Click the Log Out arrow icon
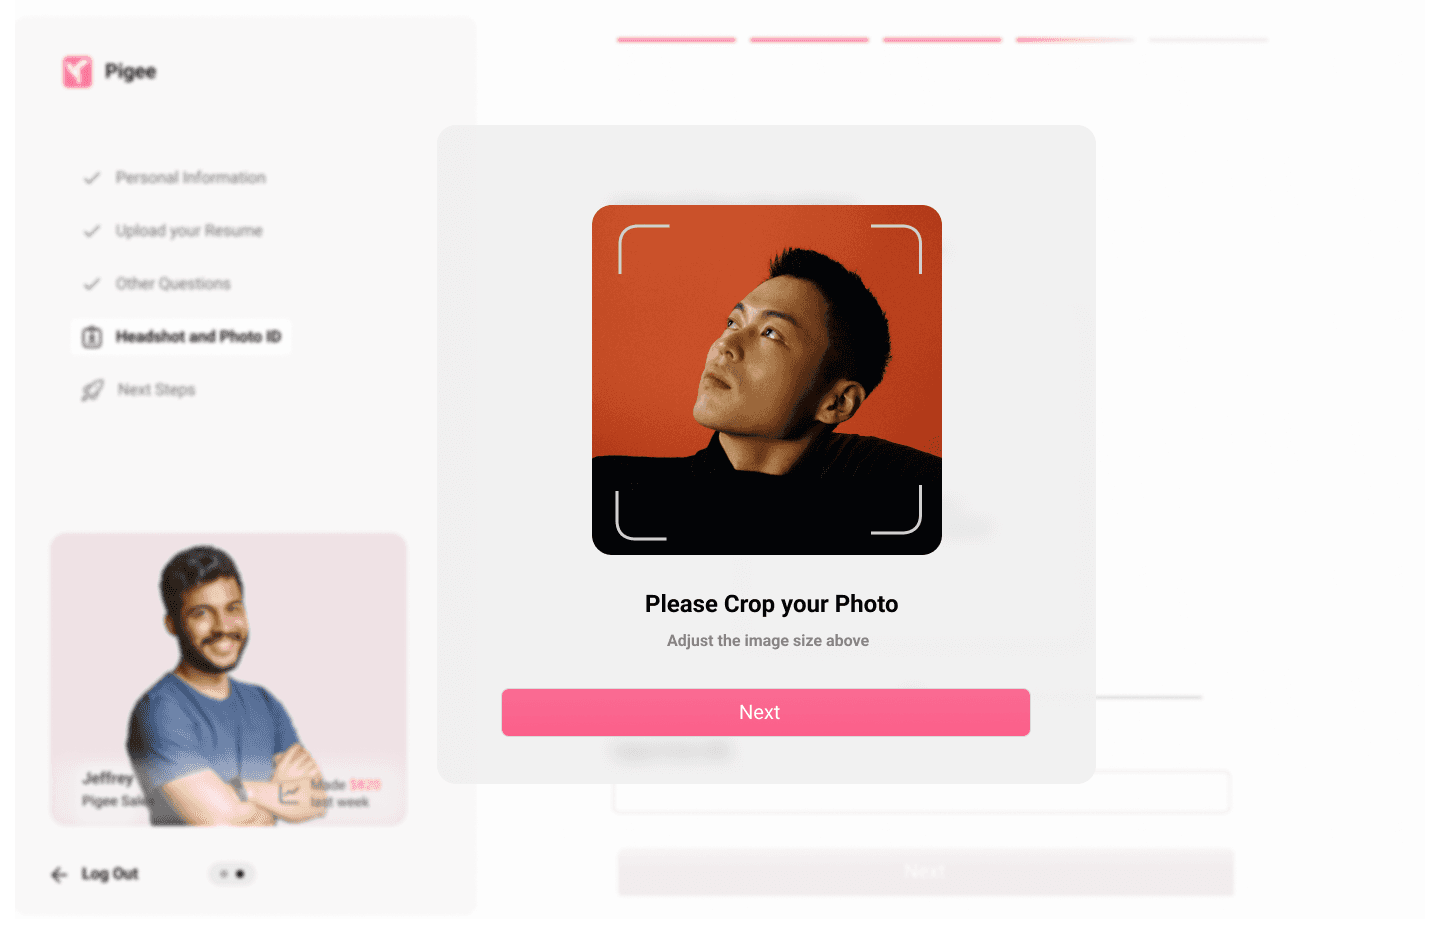The height and width of the screenshot is (928, 1440). pyautogui.click(x=59, y=874)
